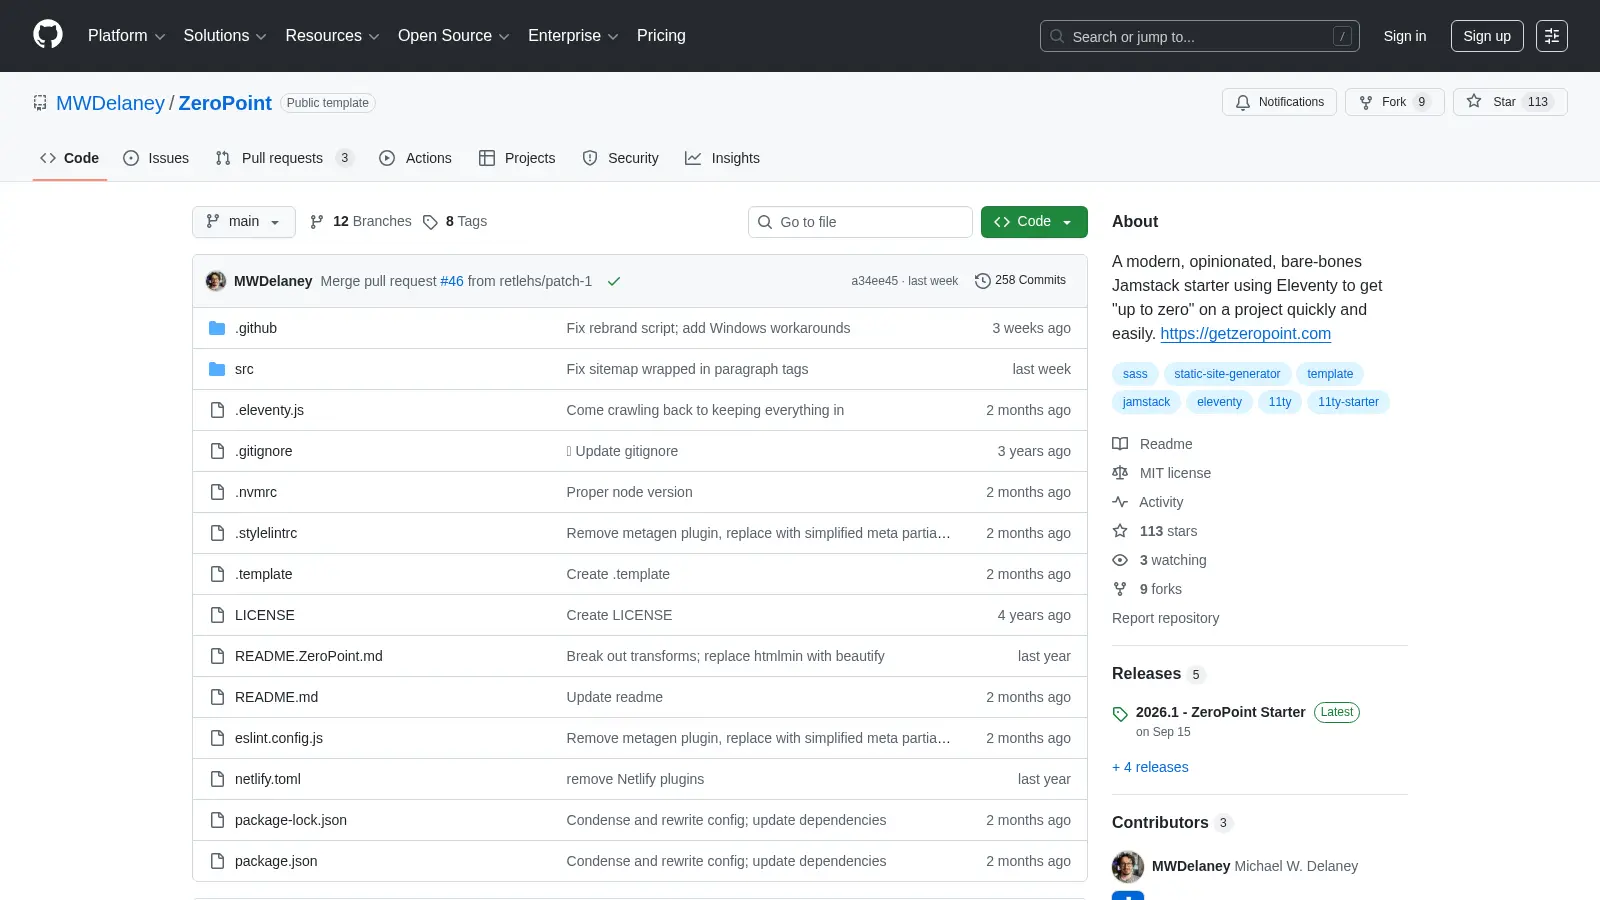Image resolution: width=1600 pixels, height=900 pixels.
Task: Click the .github folder icon
Action: tap(217, 328)
